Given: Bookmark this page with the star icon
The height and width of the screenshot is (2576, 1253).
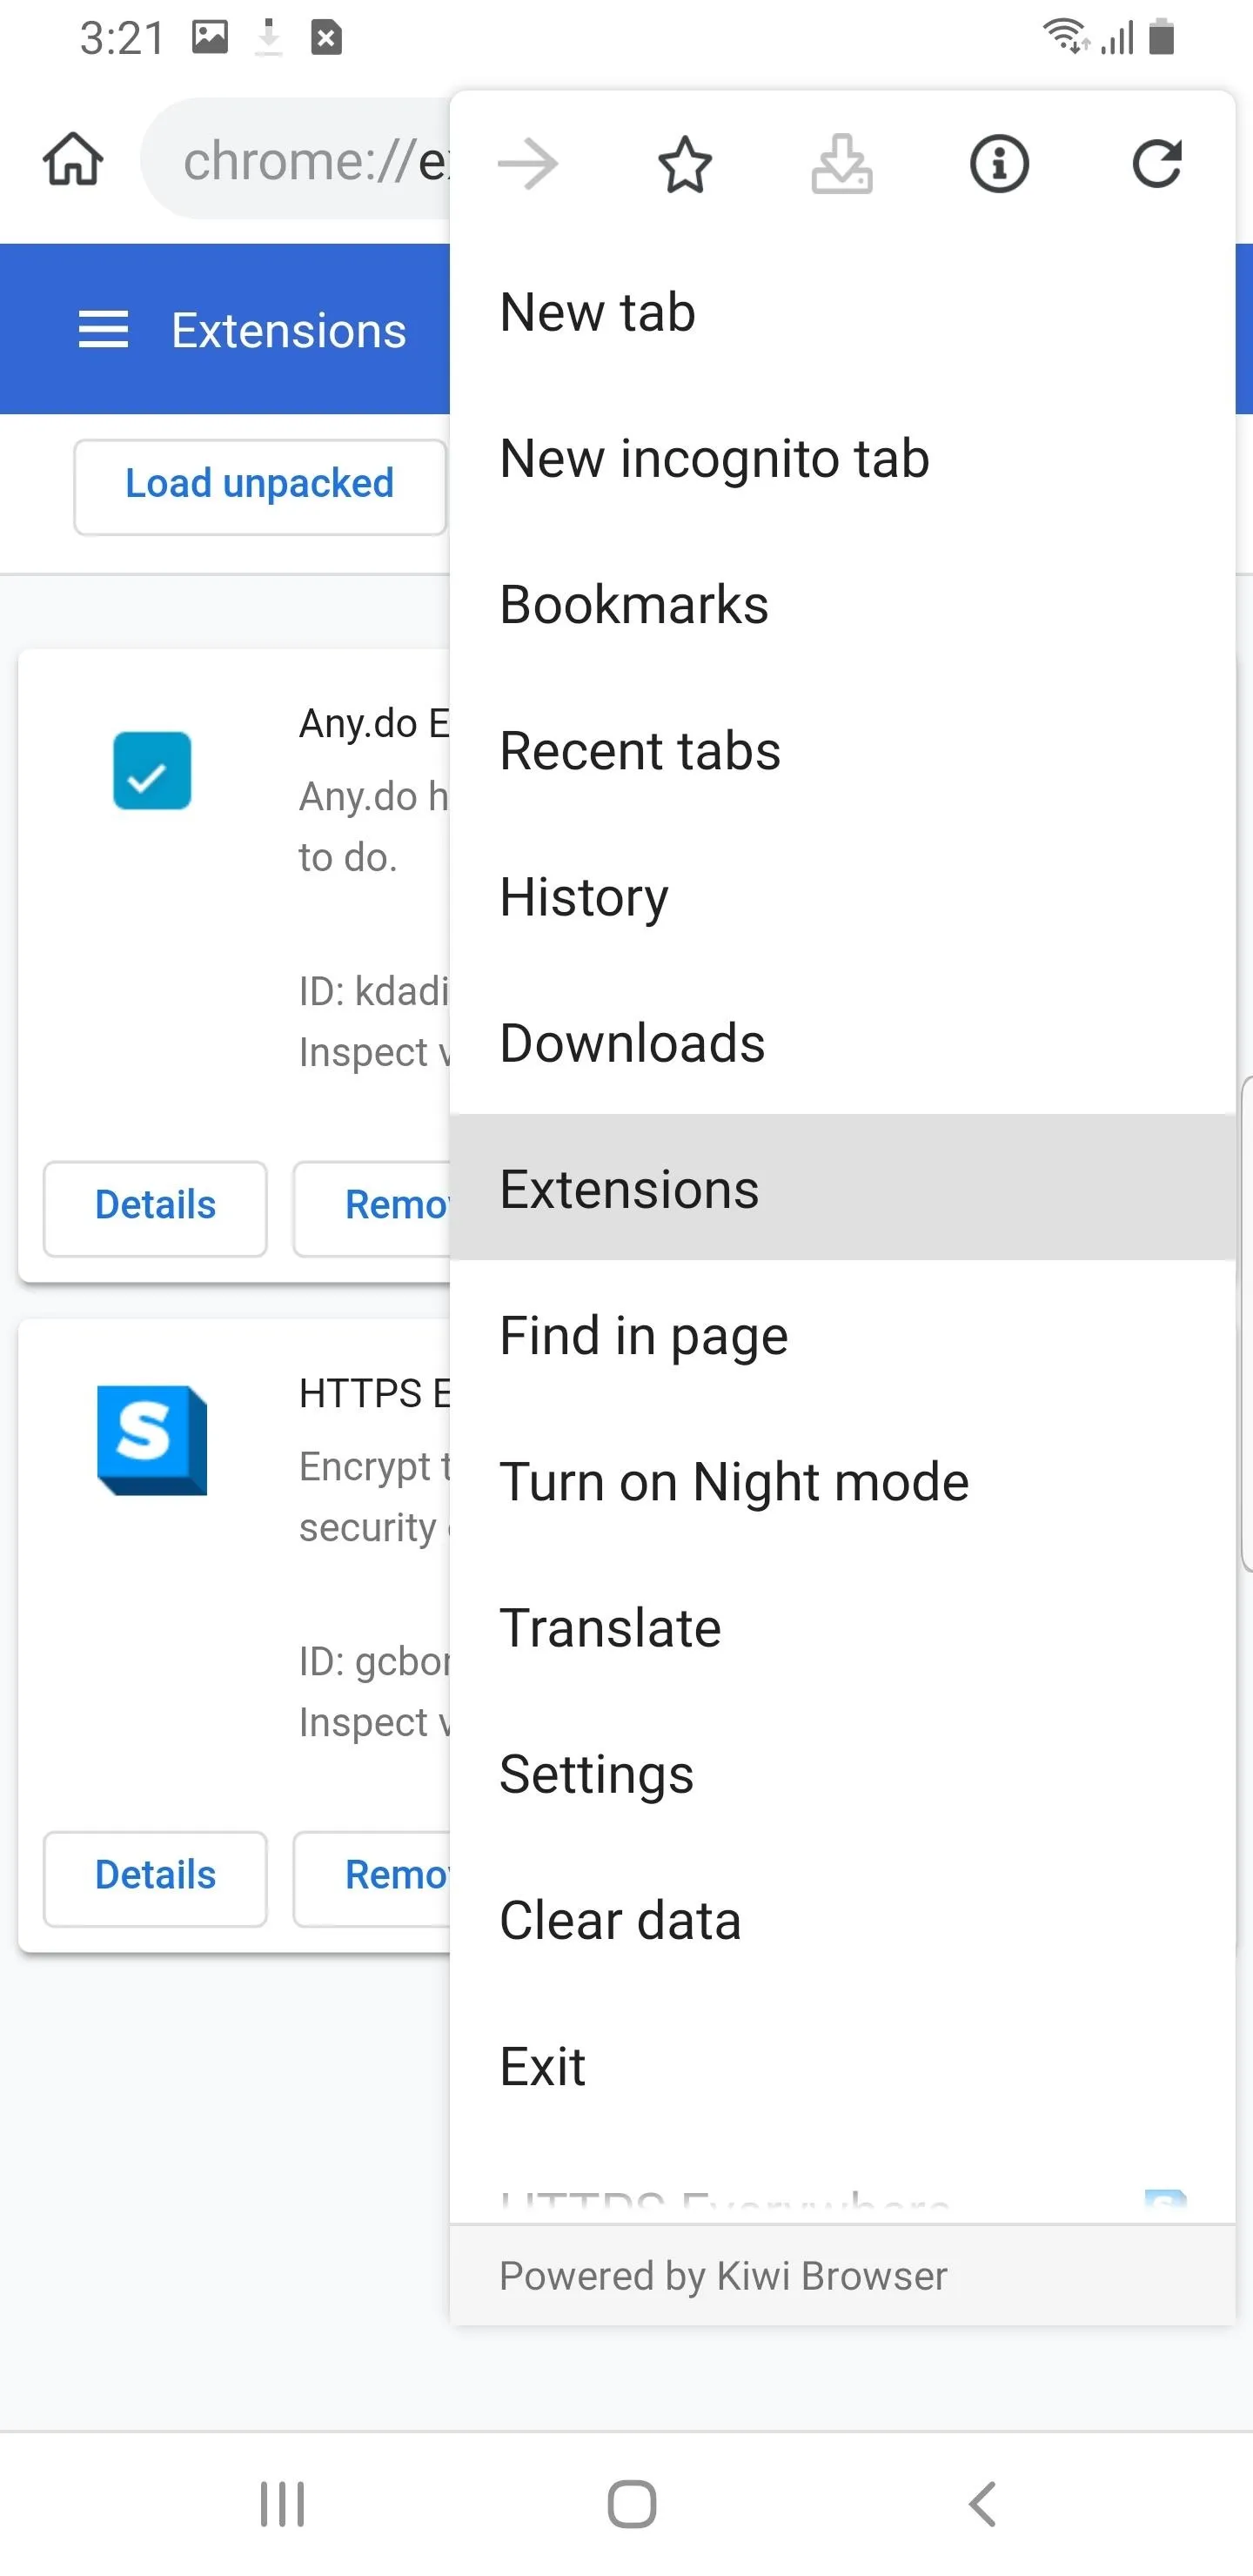Looking at the screenshot, I should 685,164.
